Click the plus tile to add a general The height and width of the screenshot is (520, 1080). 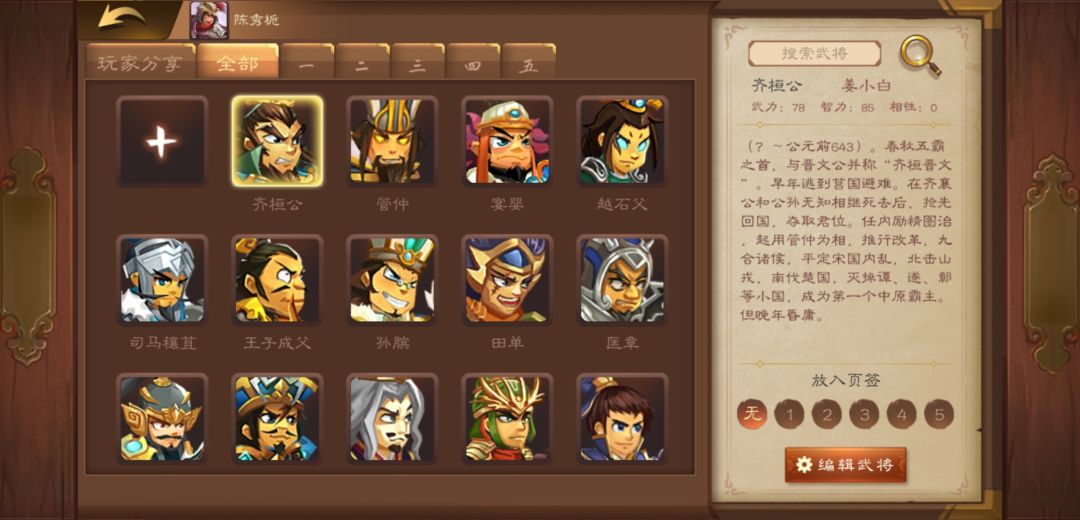pyautogui.click(x=162, y=141)
